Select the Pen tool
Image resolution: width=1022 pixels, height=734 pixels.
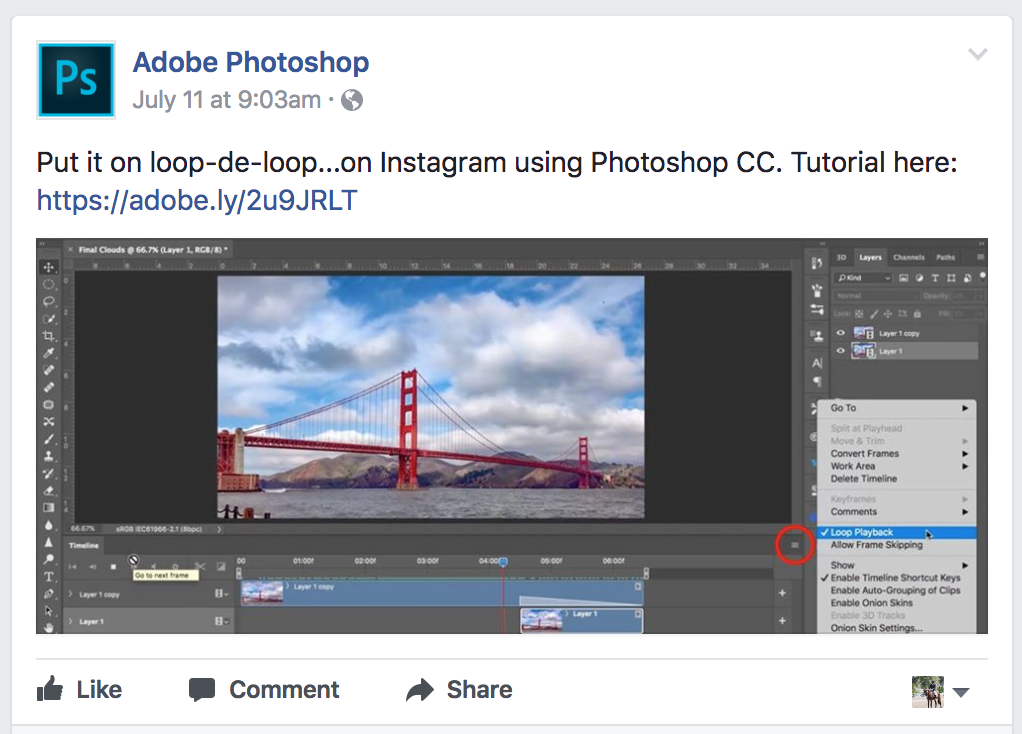(x=48, y=593)
